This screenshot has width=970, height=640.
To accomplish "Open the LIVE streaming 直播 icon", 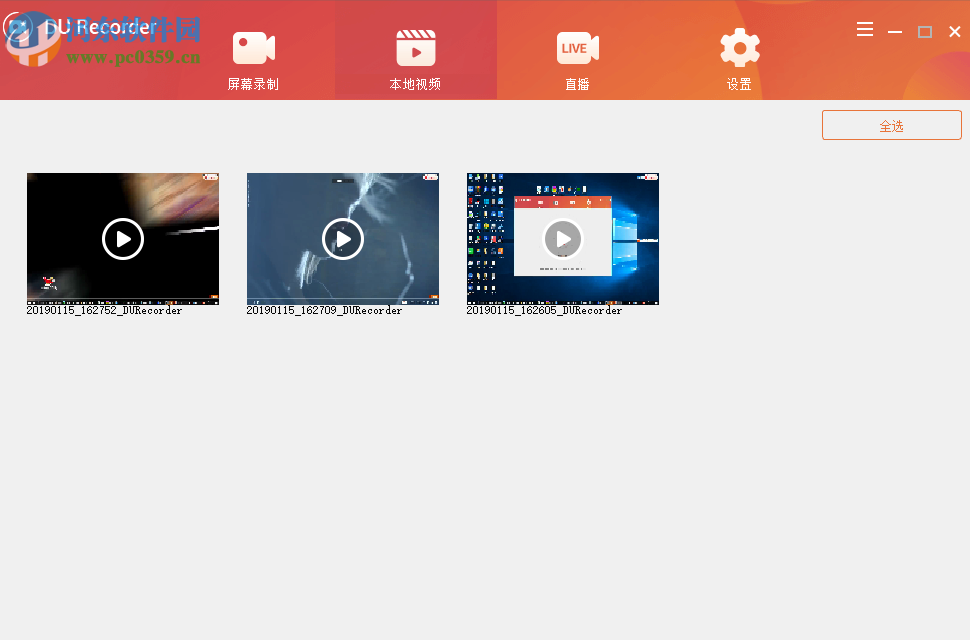I will pos(577,47).
